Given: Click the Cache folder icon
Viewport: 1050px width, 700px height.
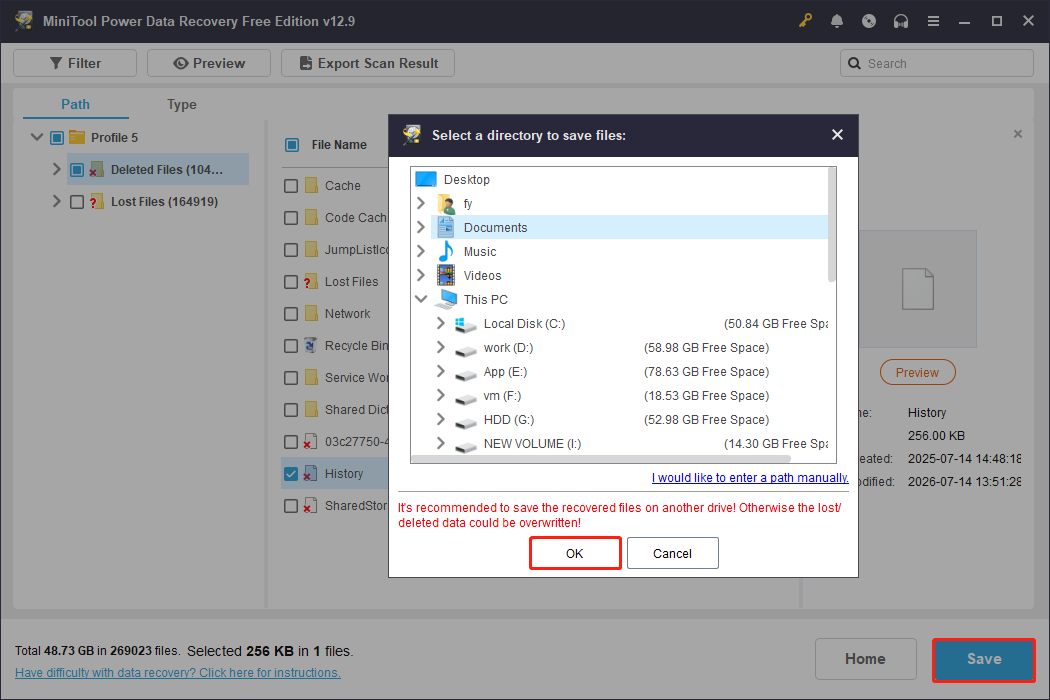Looking at the screenshot, I should pos(311,186).
